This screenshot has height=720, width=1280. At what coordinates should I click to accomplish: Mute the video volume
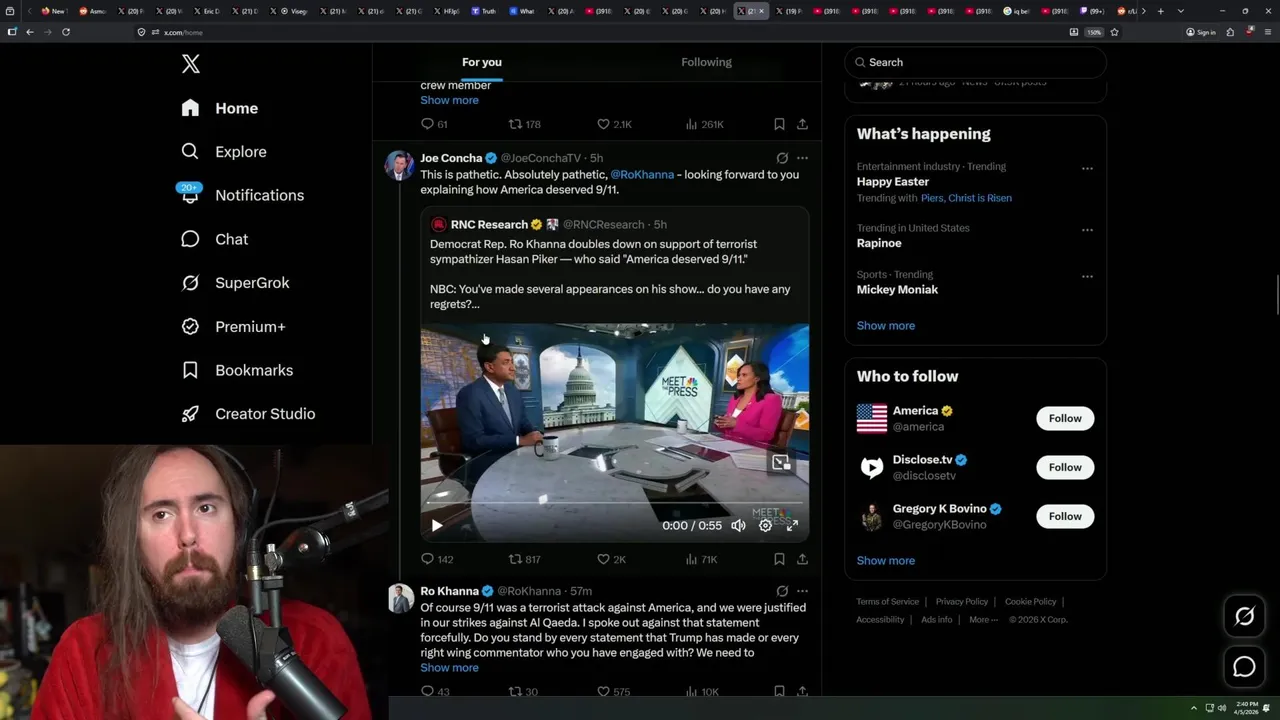click(738, 525)
